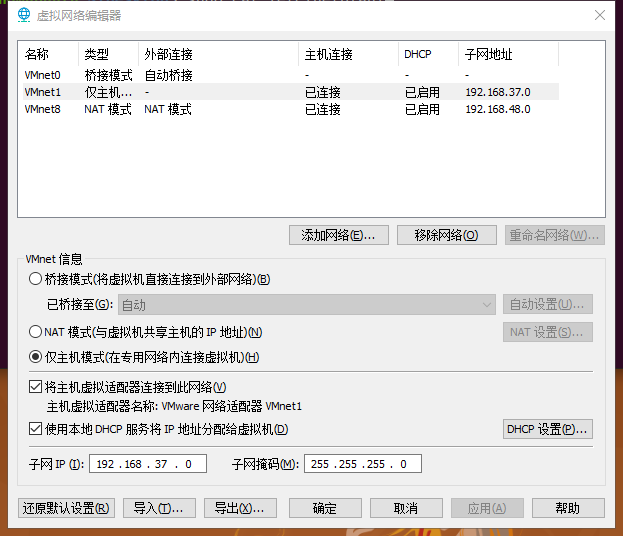Image resolution: width=623 pixels, height=536 pixels.
Task: Click NAT 模式 external connection cell of VMnet8
Action: coord(168,109)
